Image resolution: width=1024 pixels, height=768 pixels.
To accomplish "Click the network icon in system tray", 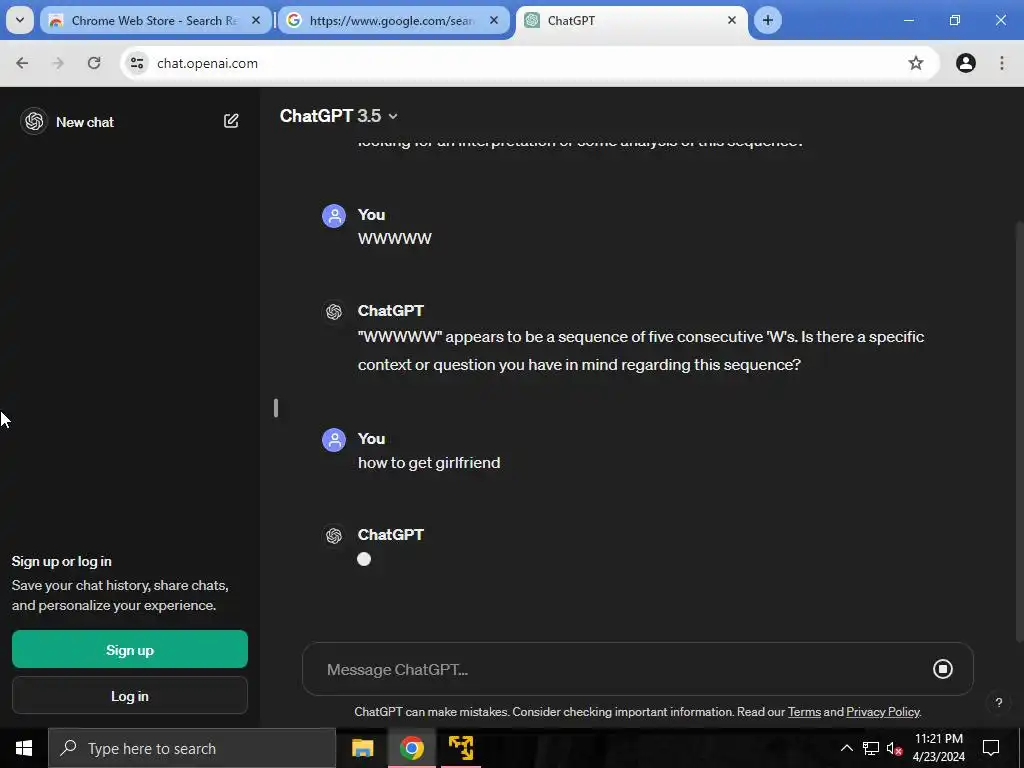I will (871, 748).
